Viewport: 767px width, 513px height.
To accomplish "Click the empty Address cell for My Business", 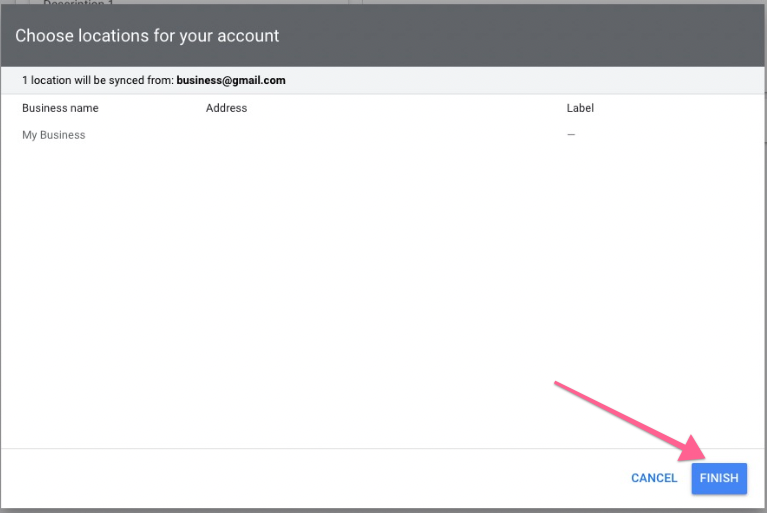I will [x=380, y=135].
